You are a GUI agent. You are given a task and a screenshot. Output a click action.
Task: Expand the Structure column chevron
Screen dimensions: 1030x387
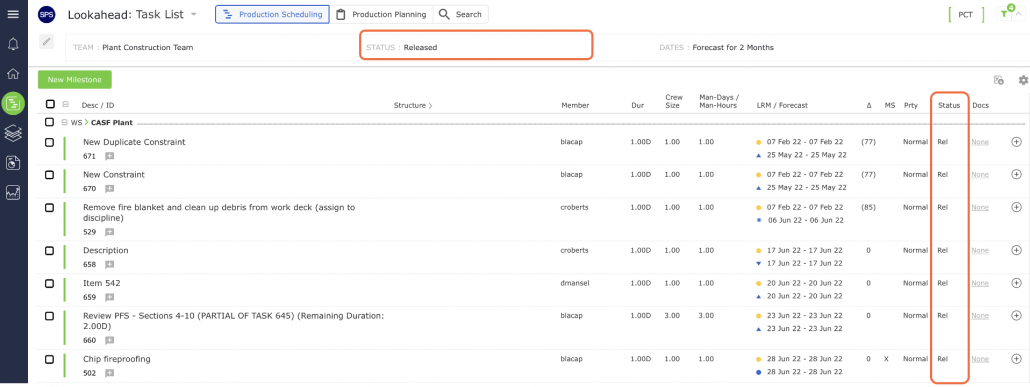point(430,105)
